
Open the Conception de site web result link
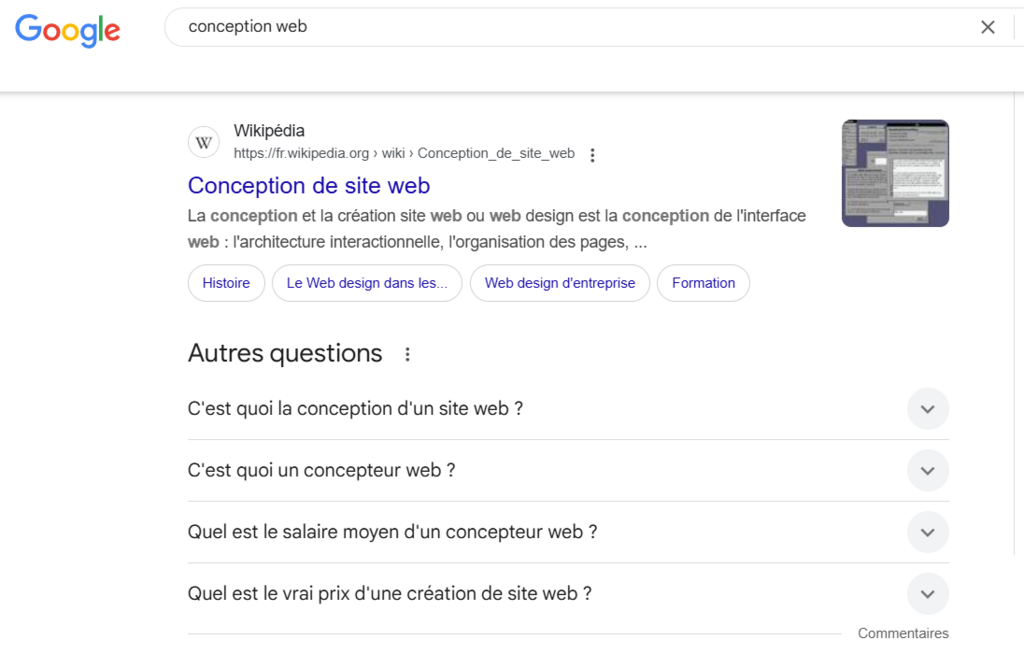point(309,186)
